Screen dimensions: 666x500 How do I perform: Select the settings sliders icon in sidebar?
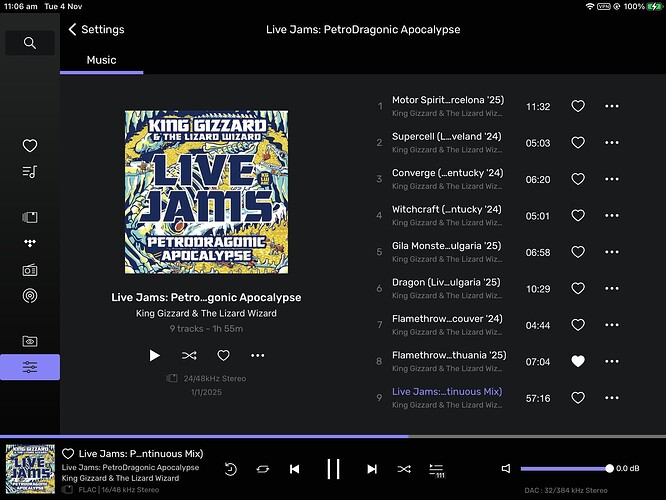coord(30,367)
